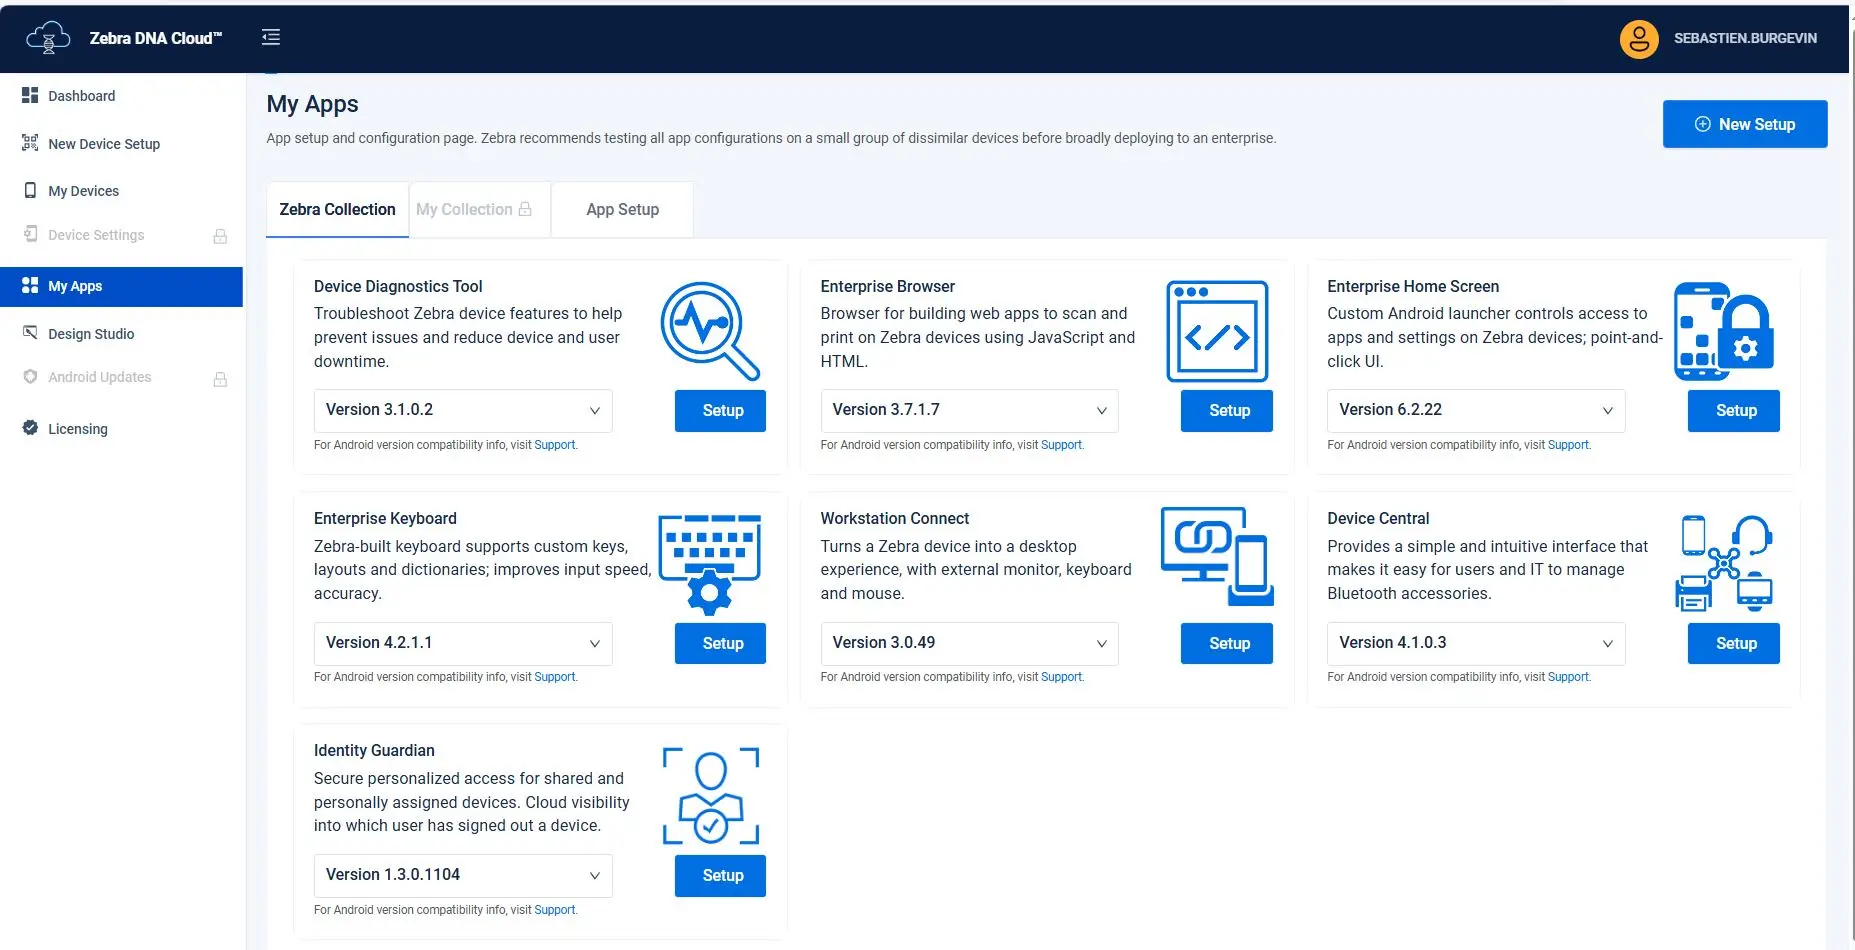Image resolution: width=1855 pixels, height=950 pixels.
Task: Click the My Apps grid icon
Action: (30, 285)
